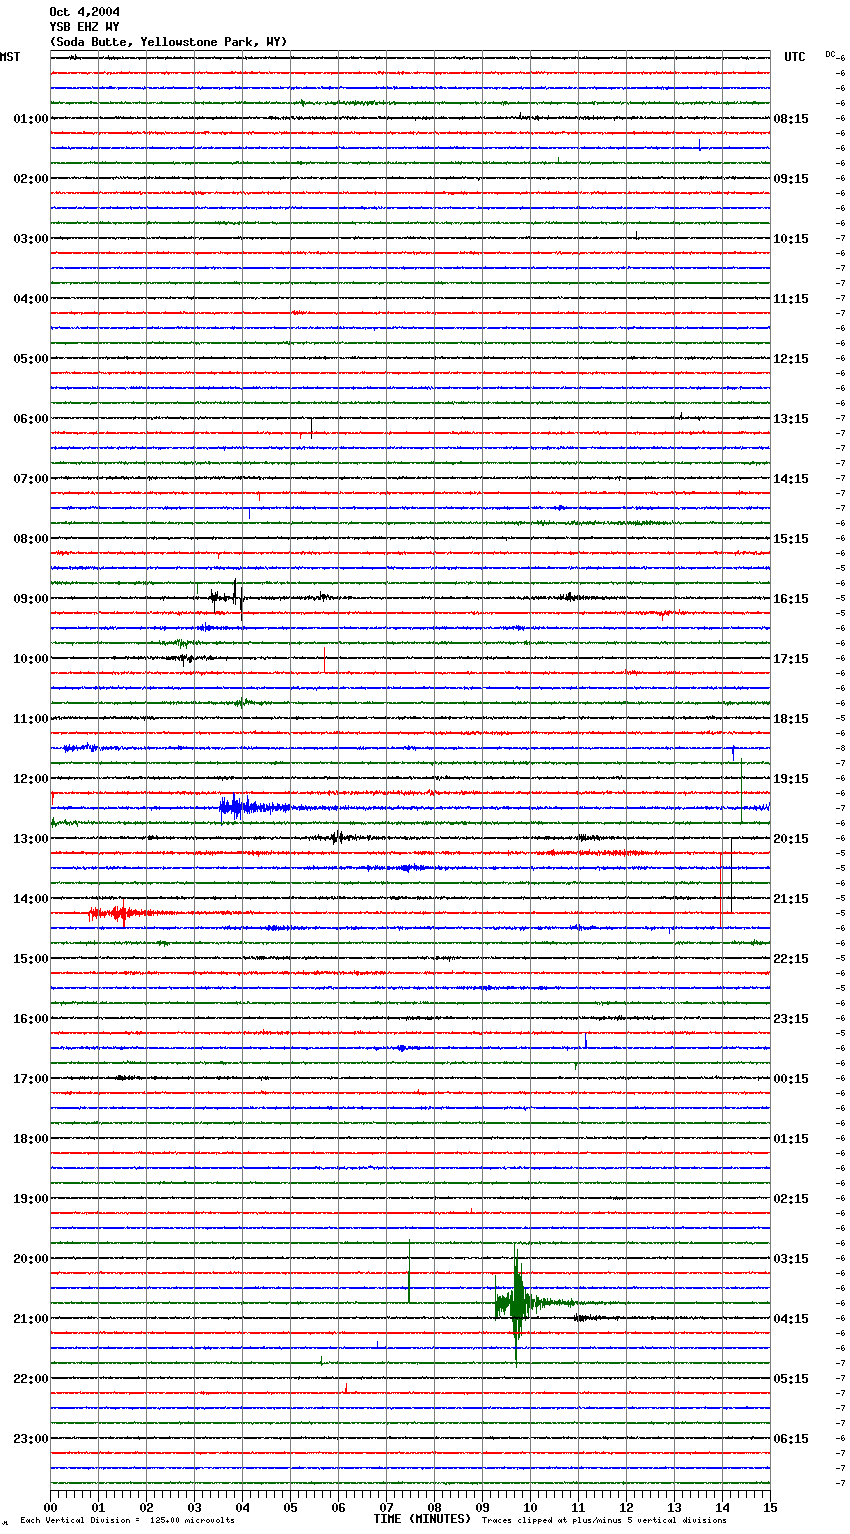Select the 06:00 MST row label
The image size is (850, 1534).
coord(30,419)
